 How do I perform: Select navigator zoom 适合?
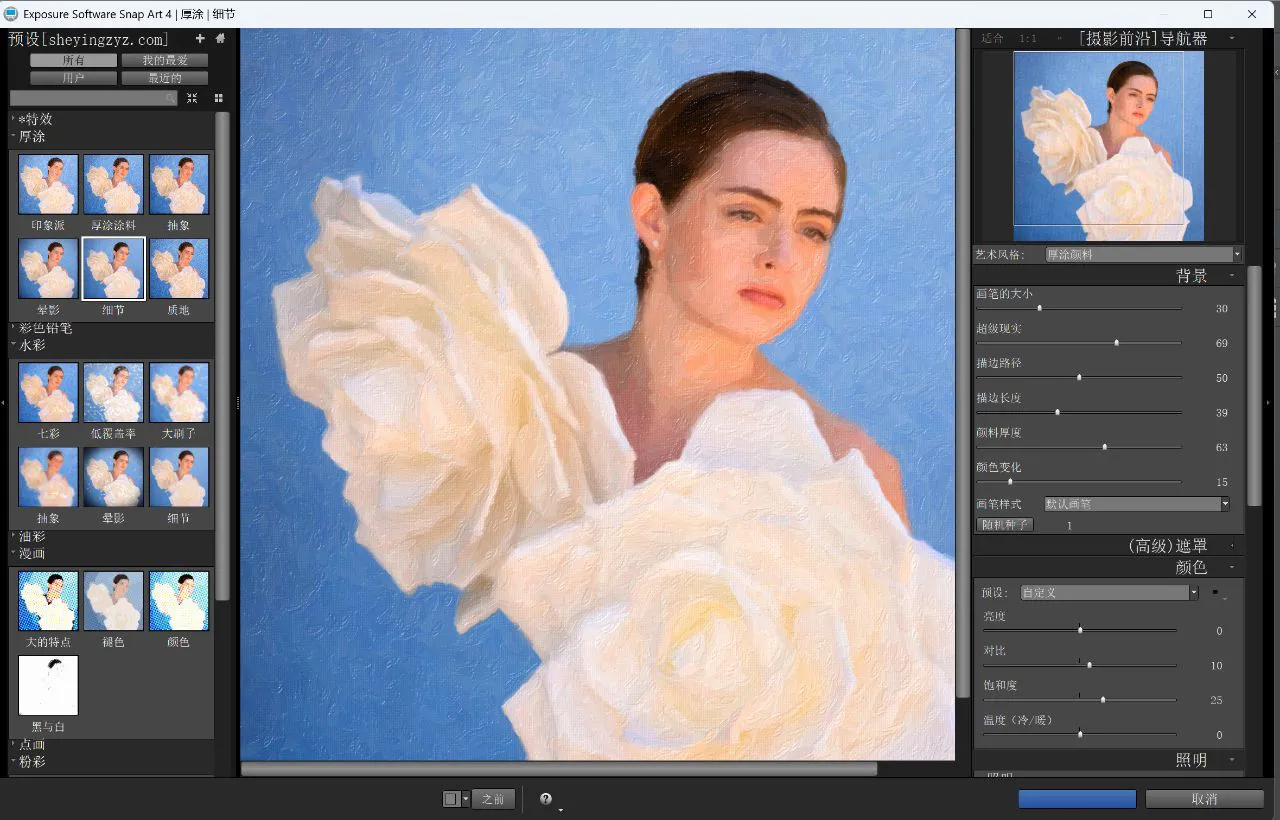pos(992,38)
